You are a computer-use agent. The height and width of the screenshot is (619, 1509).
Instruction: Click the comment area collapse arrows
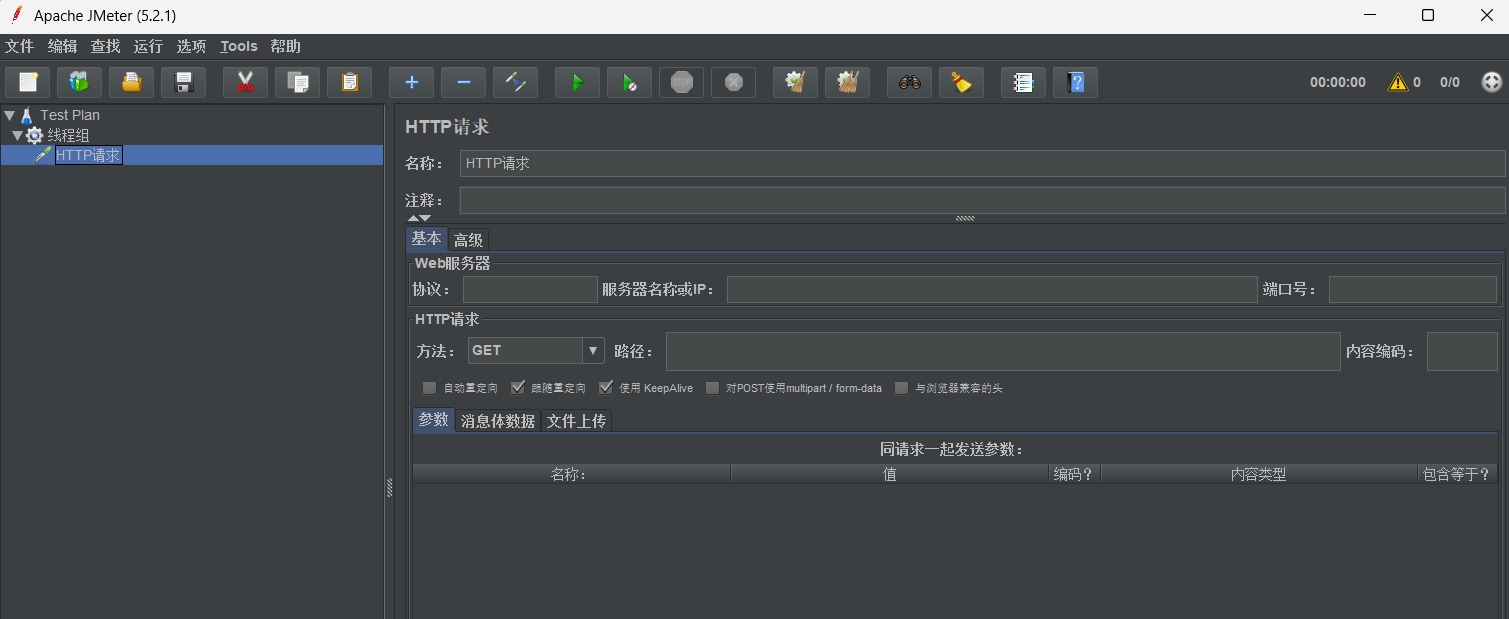tap(419, 218)
